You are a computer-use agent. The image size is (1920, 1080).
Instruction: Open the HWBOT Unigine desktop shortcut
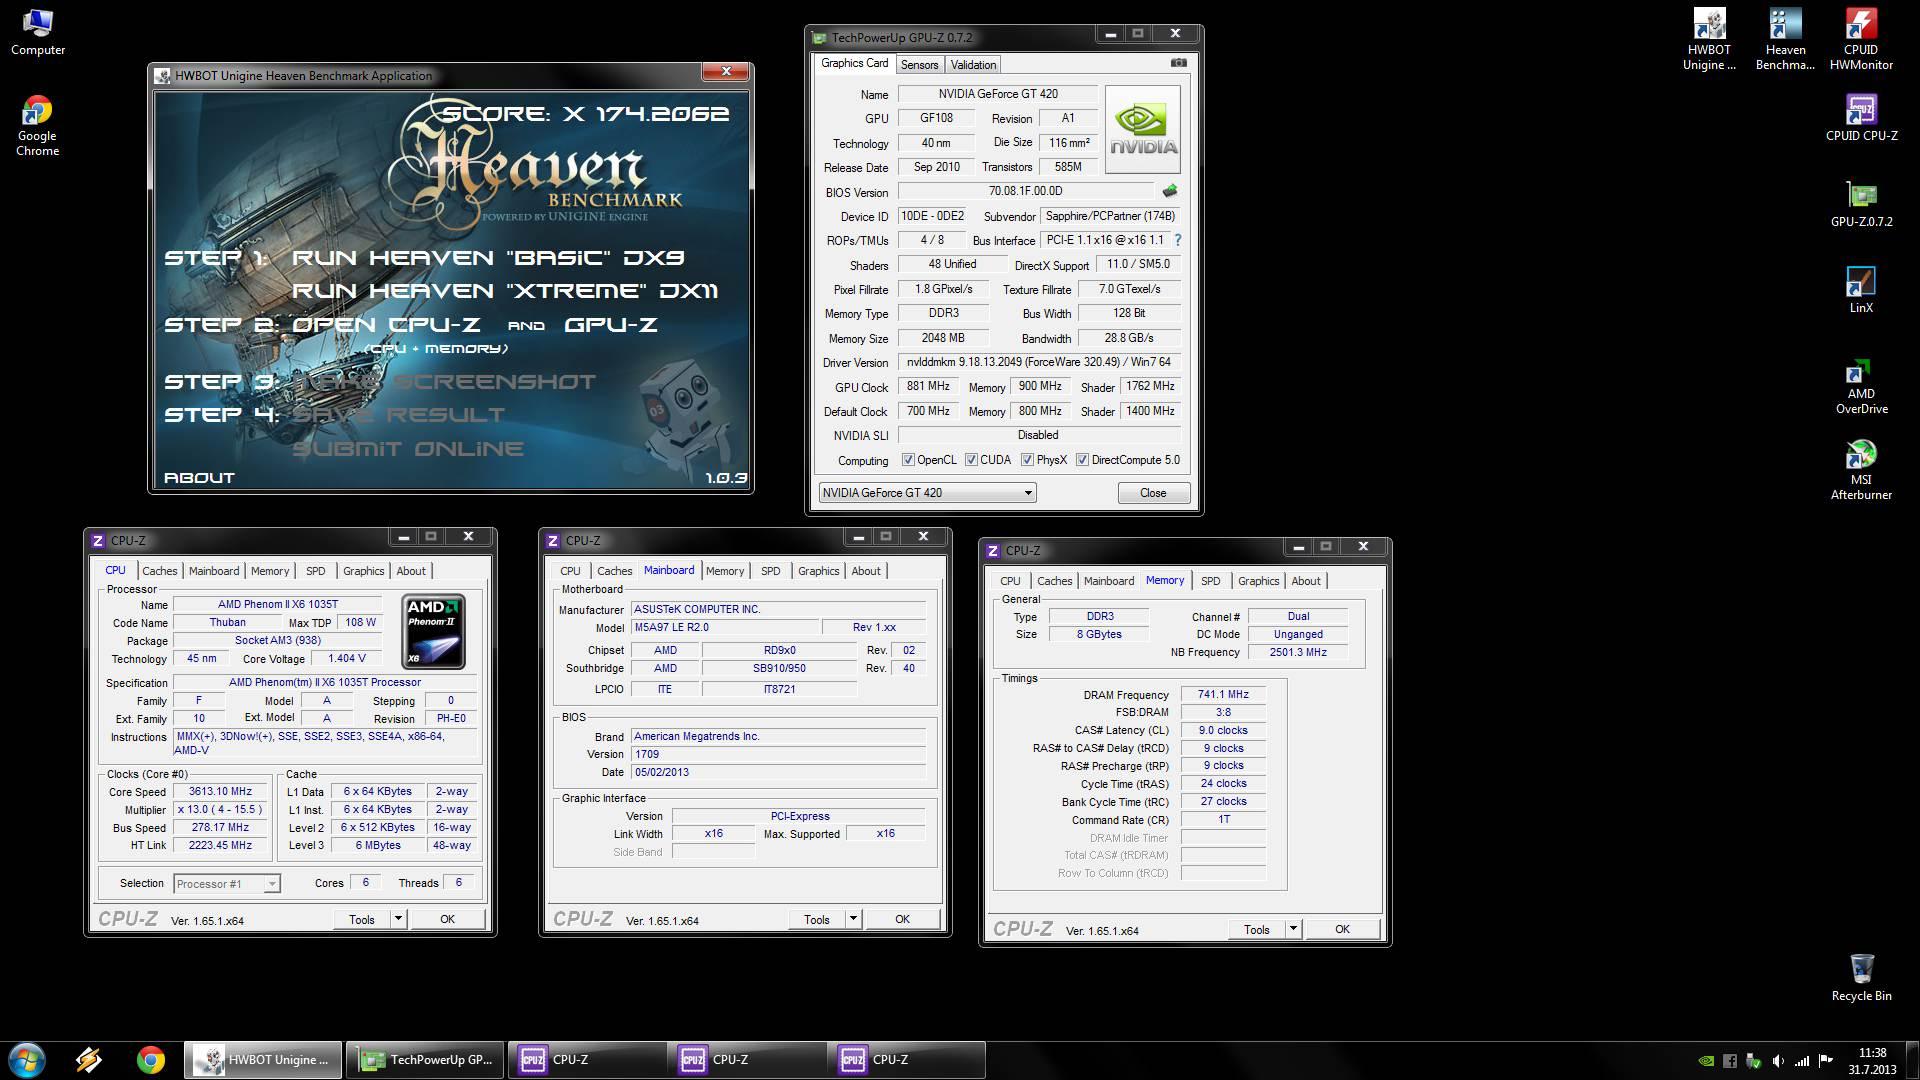tap(1709, 40)
